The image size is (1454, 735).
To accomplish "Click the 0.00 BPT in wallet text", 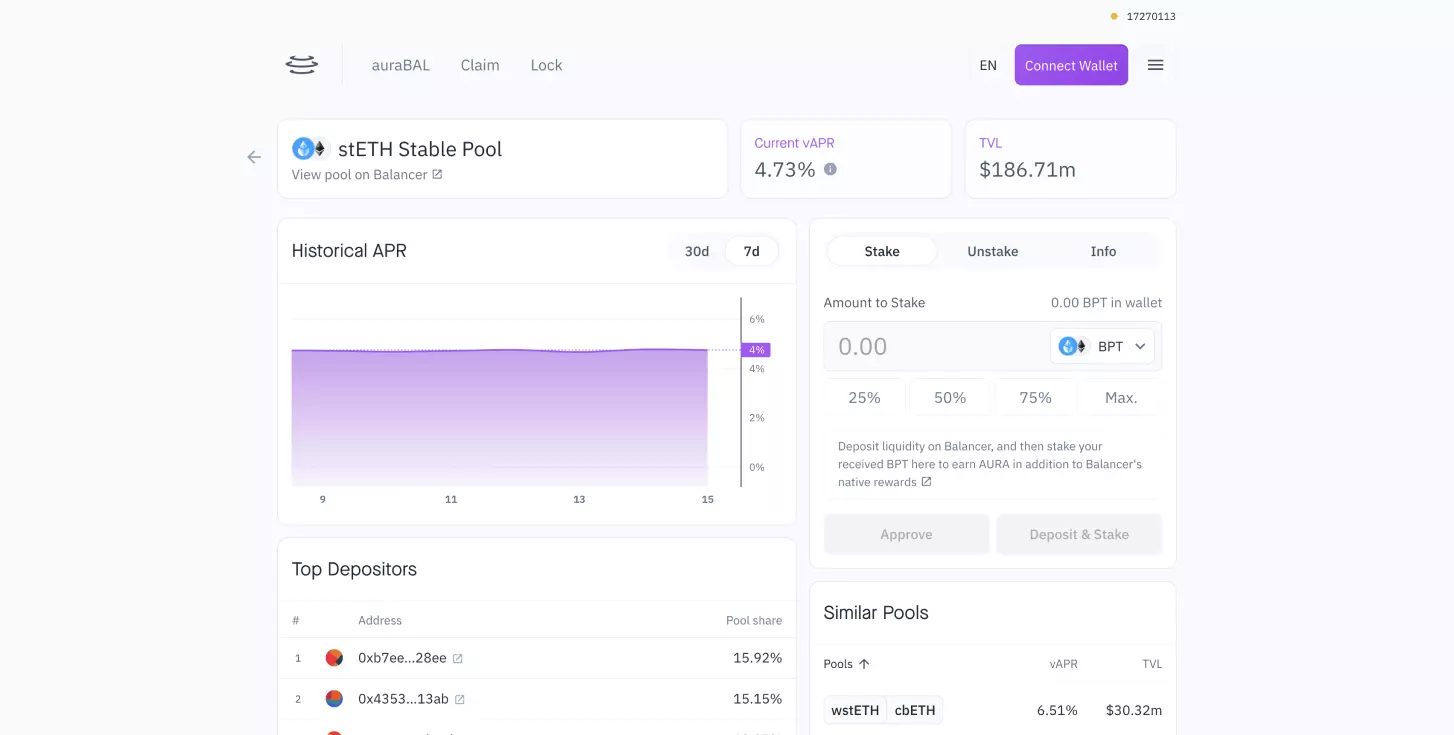I will tap(1106, 302).
